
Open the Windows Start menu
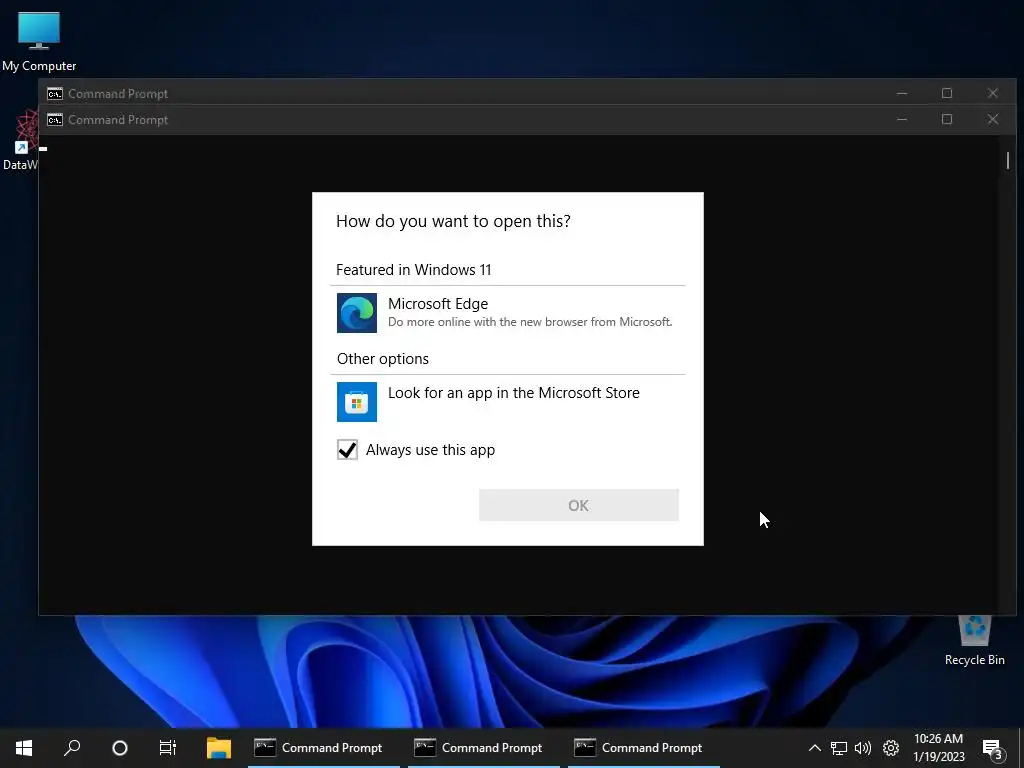coord(24,748)
